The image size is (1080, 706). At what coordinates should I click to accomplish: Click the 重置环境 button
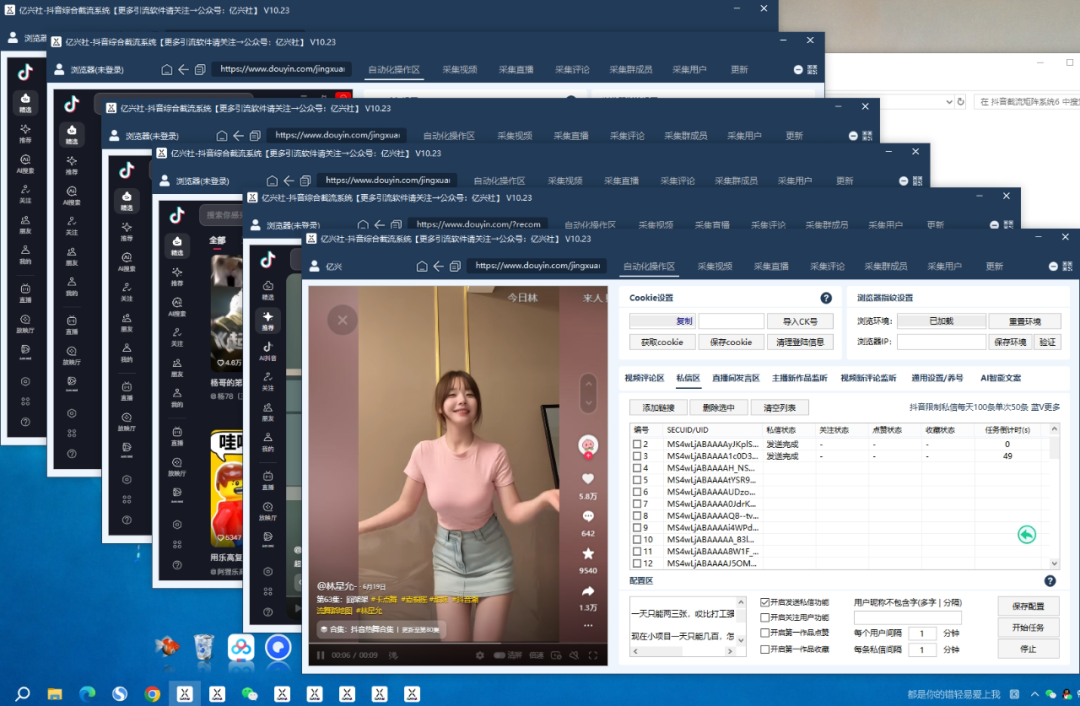[1025, 321]
